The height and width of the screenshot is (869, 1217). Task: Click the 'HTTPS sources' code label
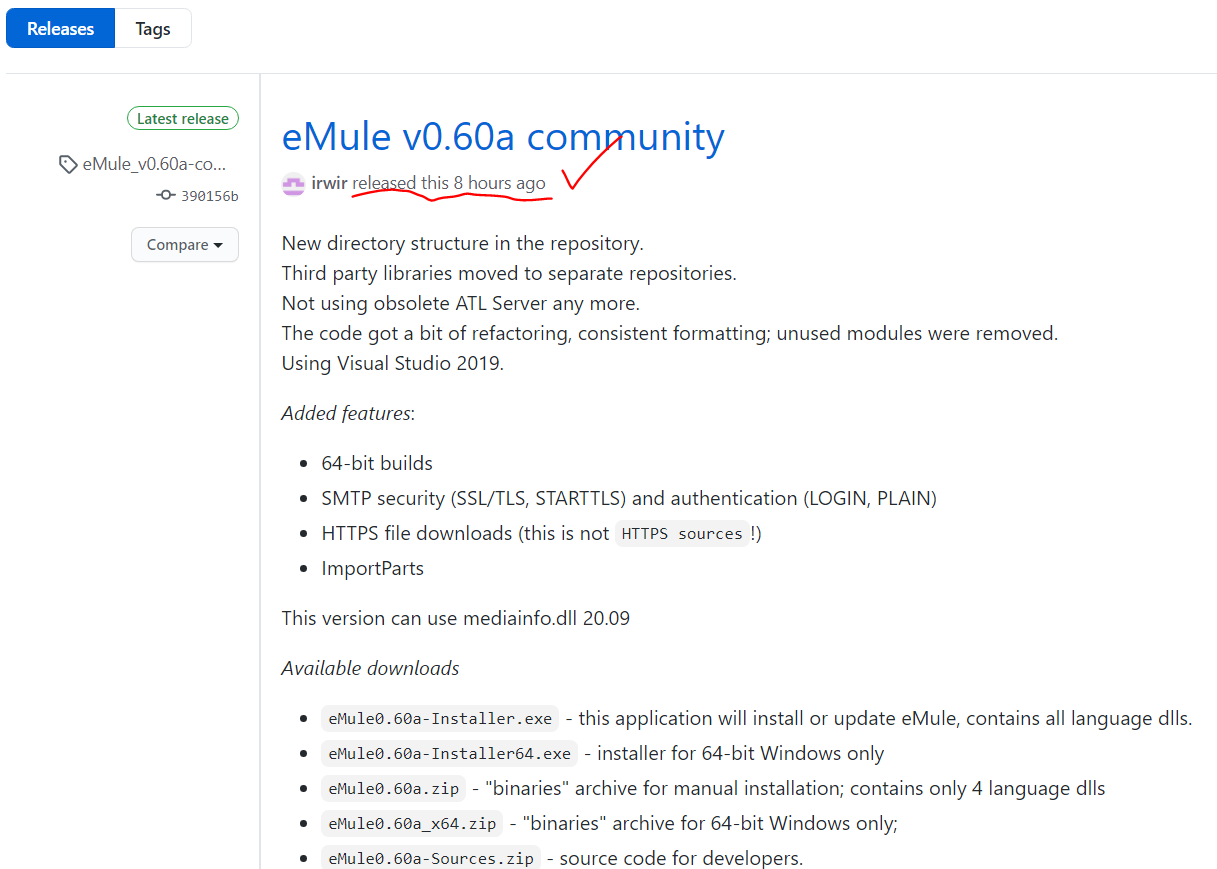pyautogui.click(x=682, y=534)
